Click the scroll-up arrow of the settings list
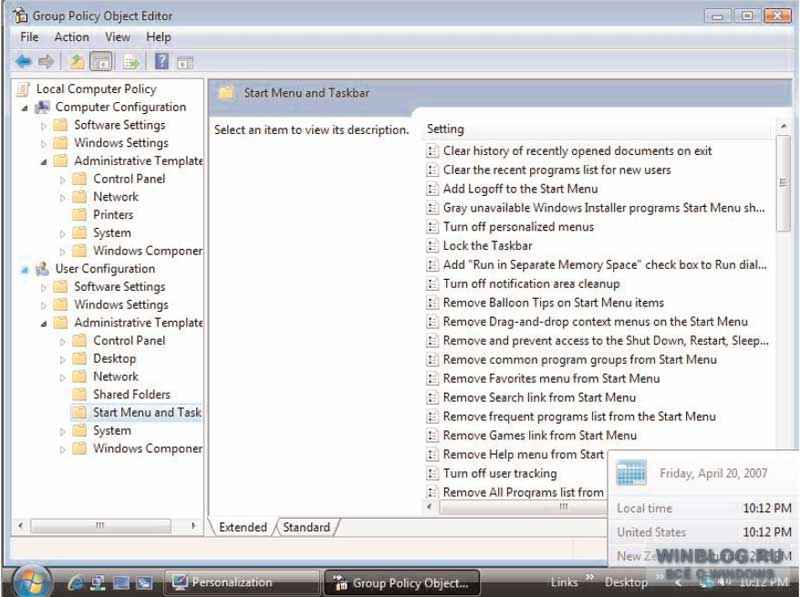Image resolution: width=800 pixels, height=597 pixels. point(783,126)
